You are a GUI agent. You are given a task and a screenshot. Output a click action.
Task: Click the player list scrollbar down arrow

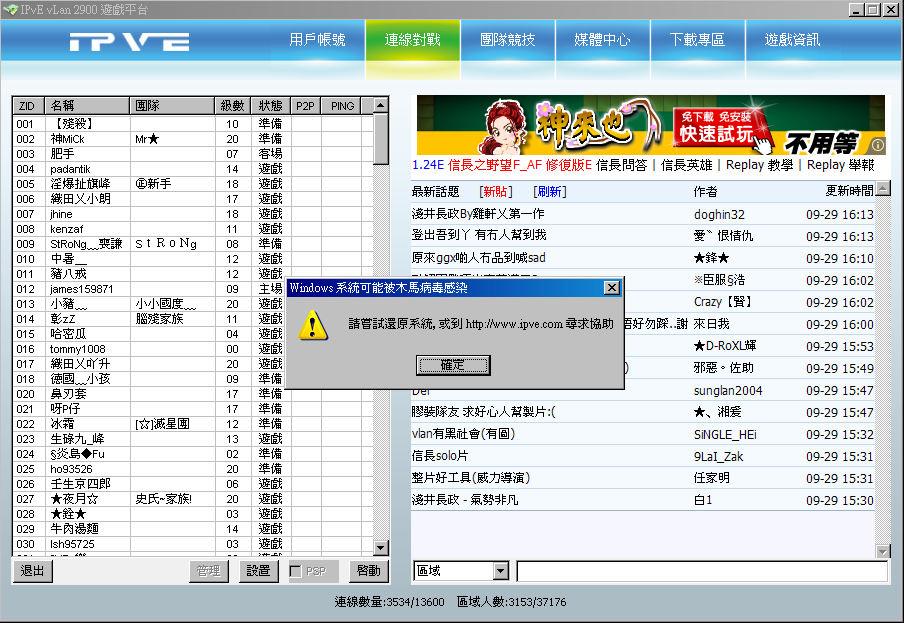(378, 548)
